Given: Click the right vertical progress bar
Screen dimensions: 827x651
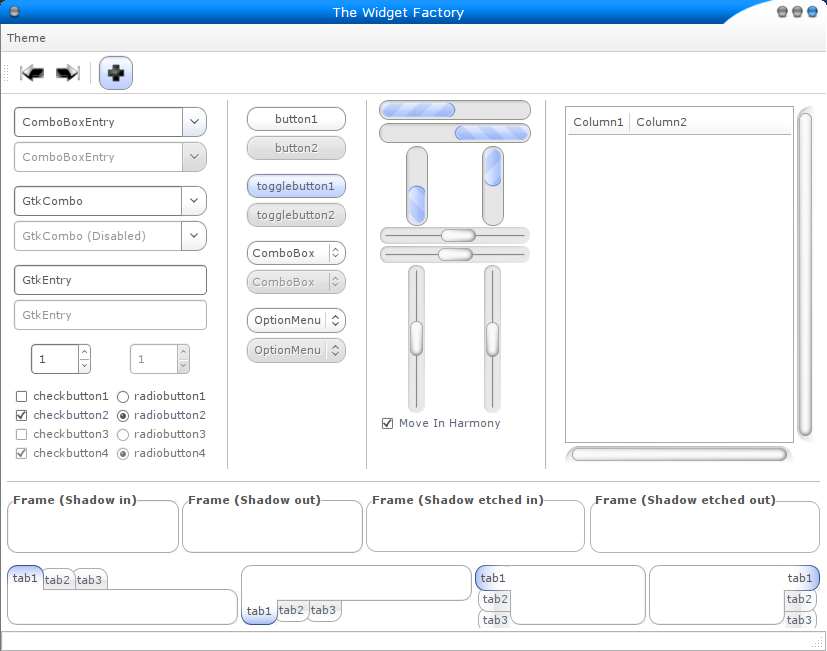Looking at the screenshot, I should (493, 186).
